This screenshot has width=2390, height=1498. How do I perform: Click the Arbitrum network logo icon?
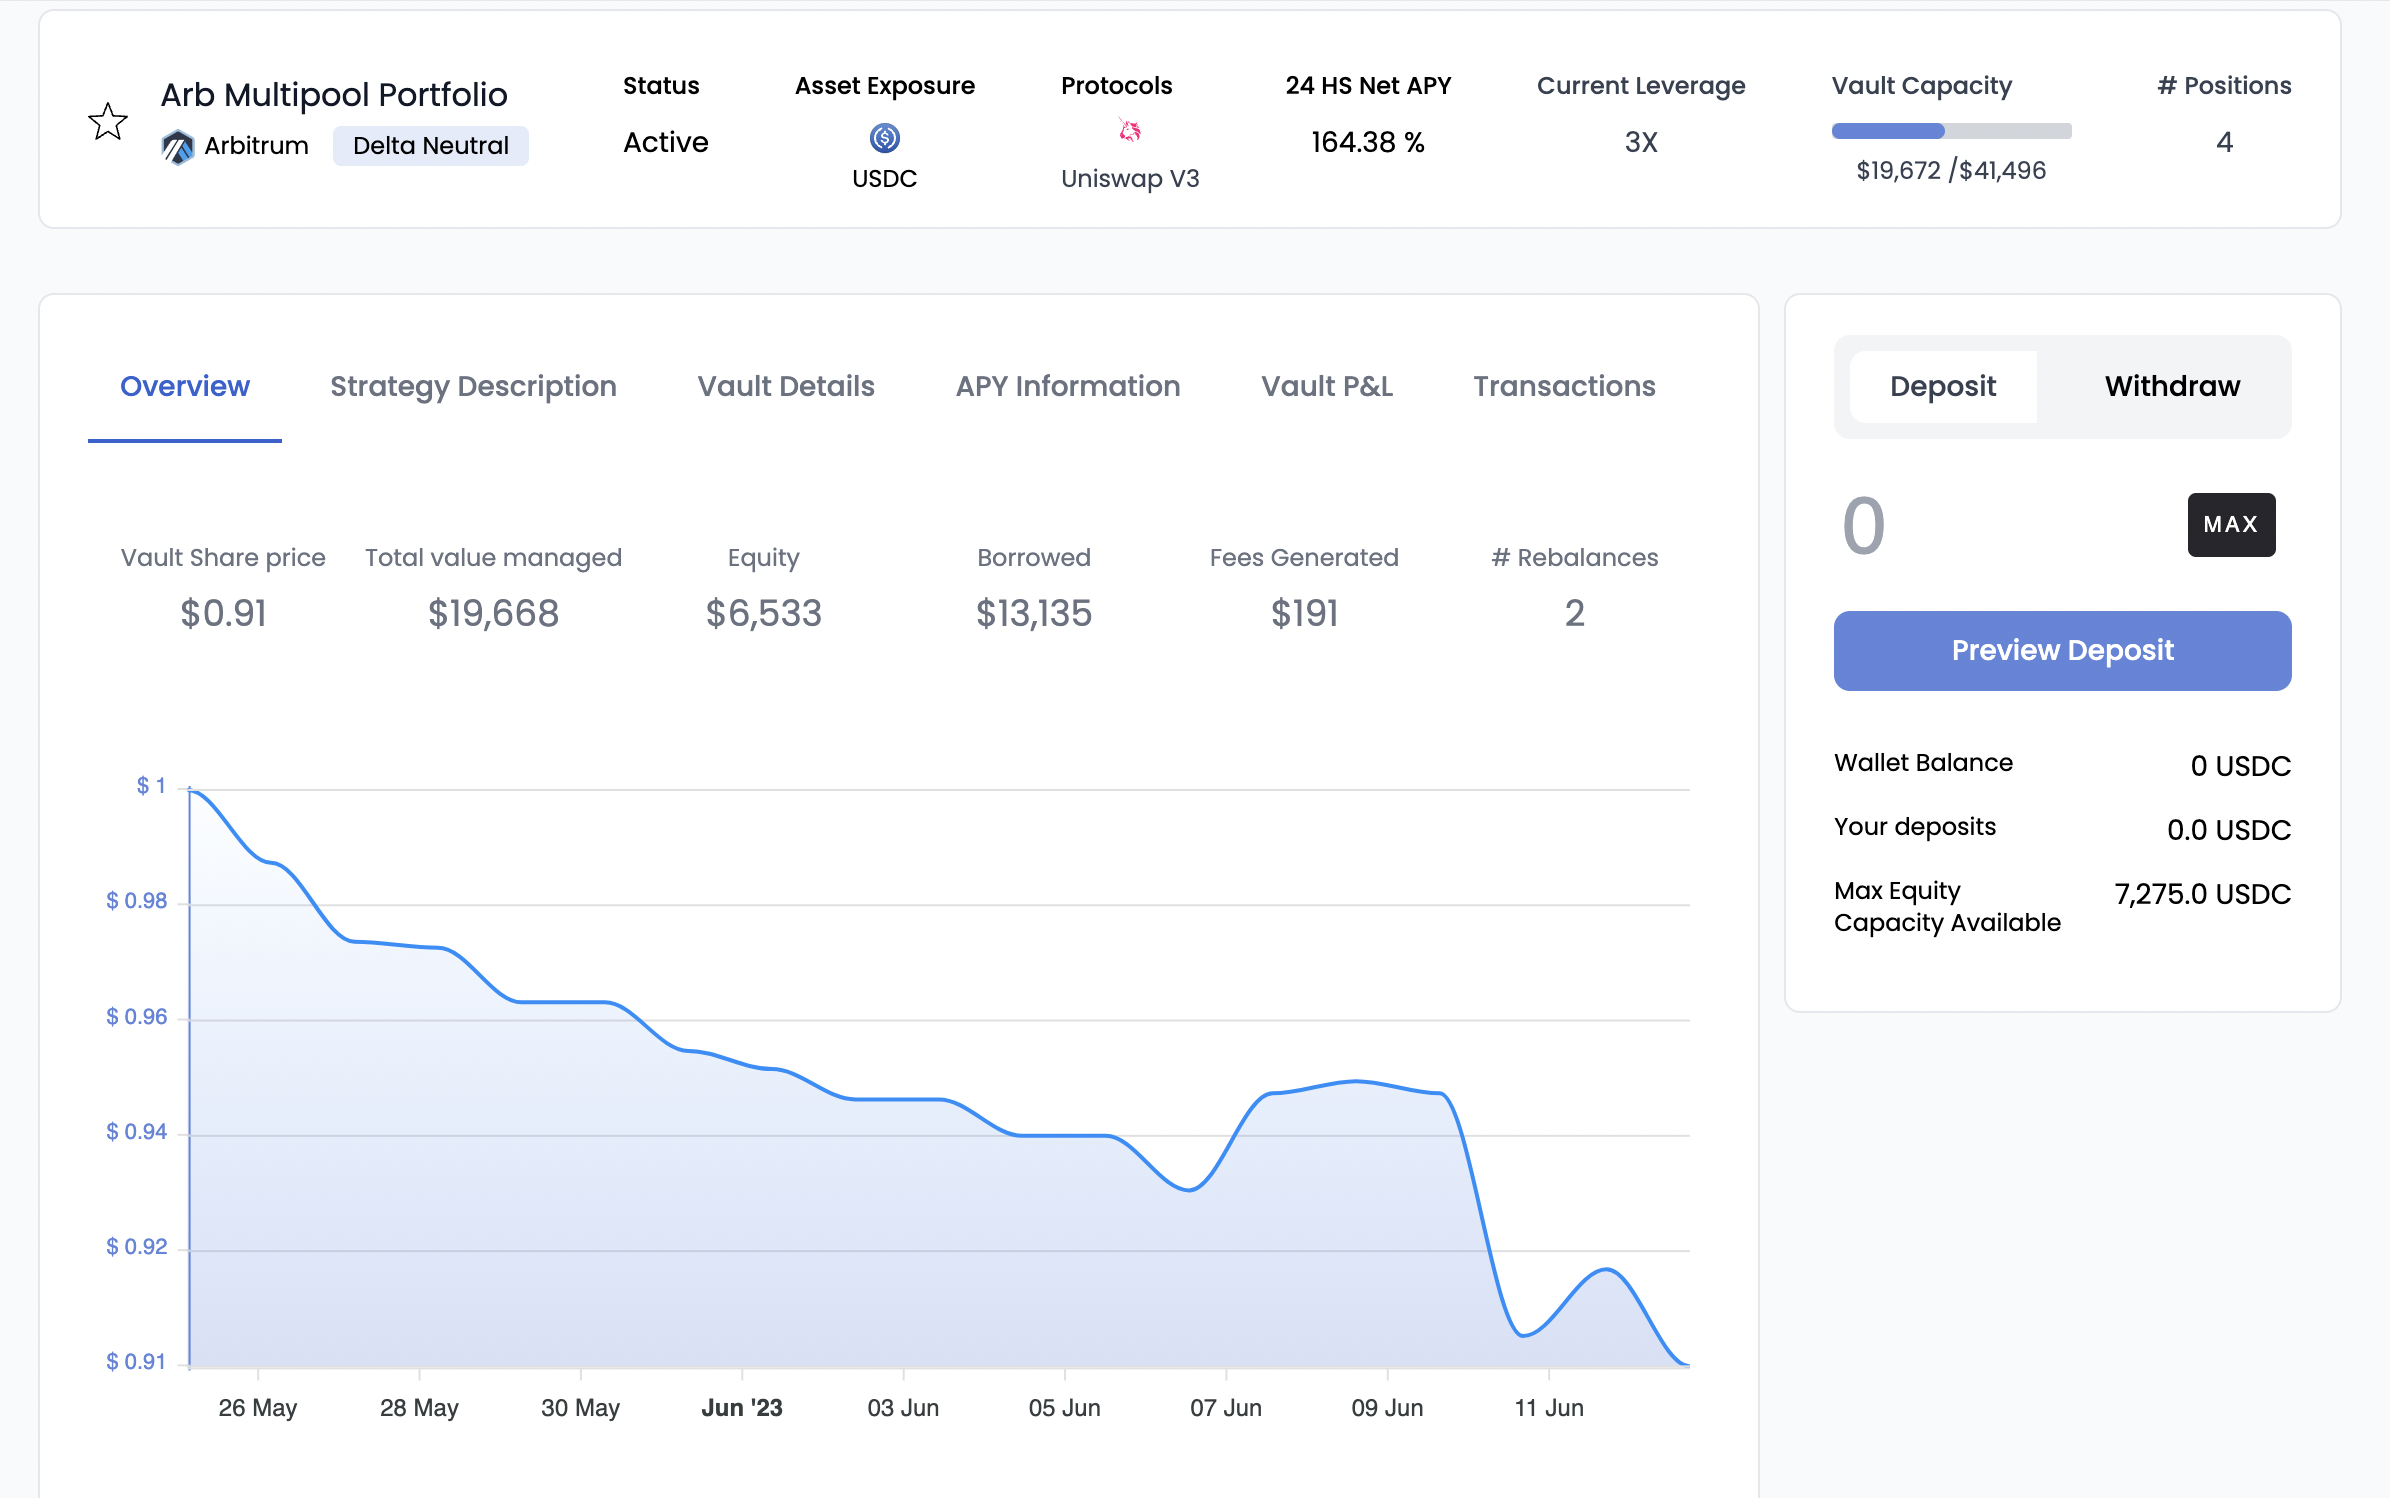point(178,147)
